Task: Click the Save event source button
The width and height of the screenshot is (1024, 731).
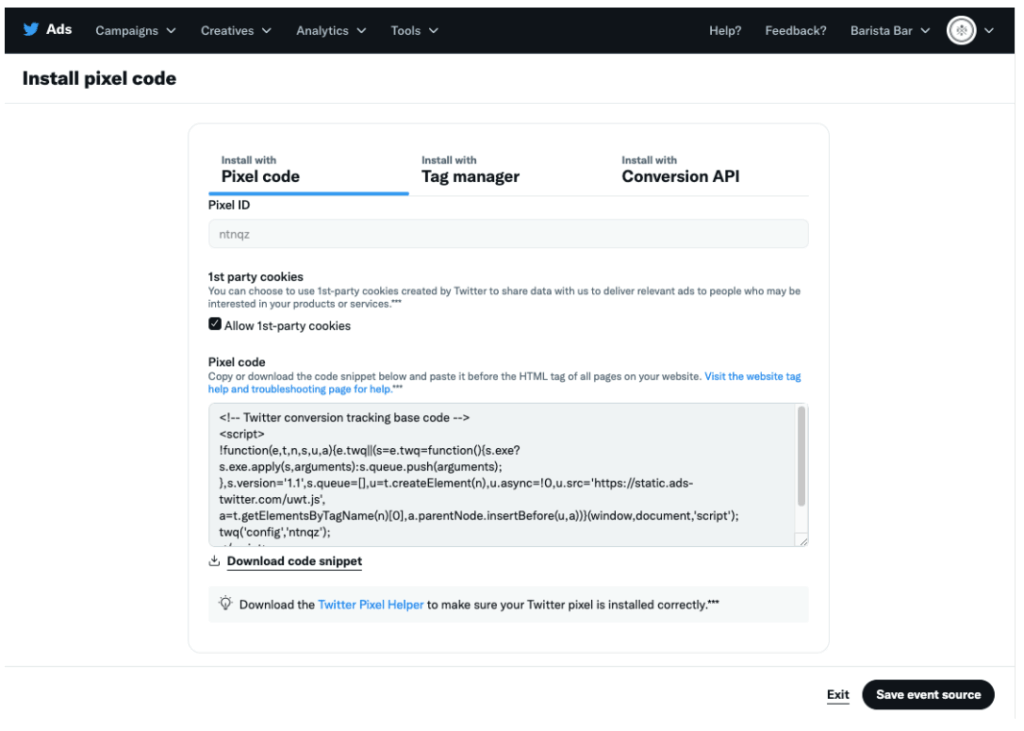Action: 928,695
